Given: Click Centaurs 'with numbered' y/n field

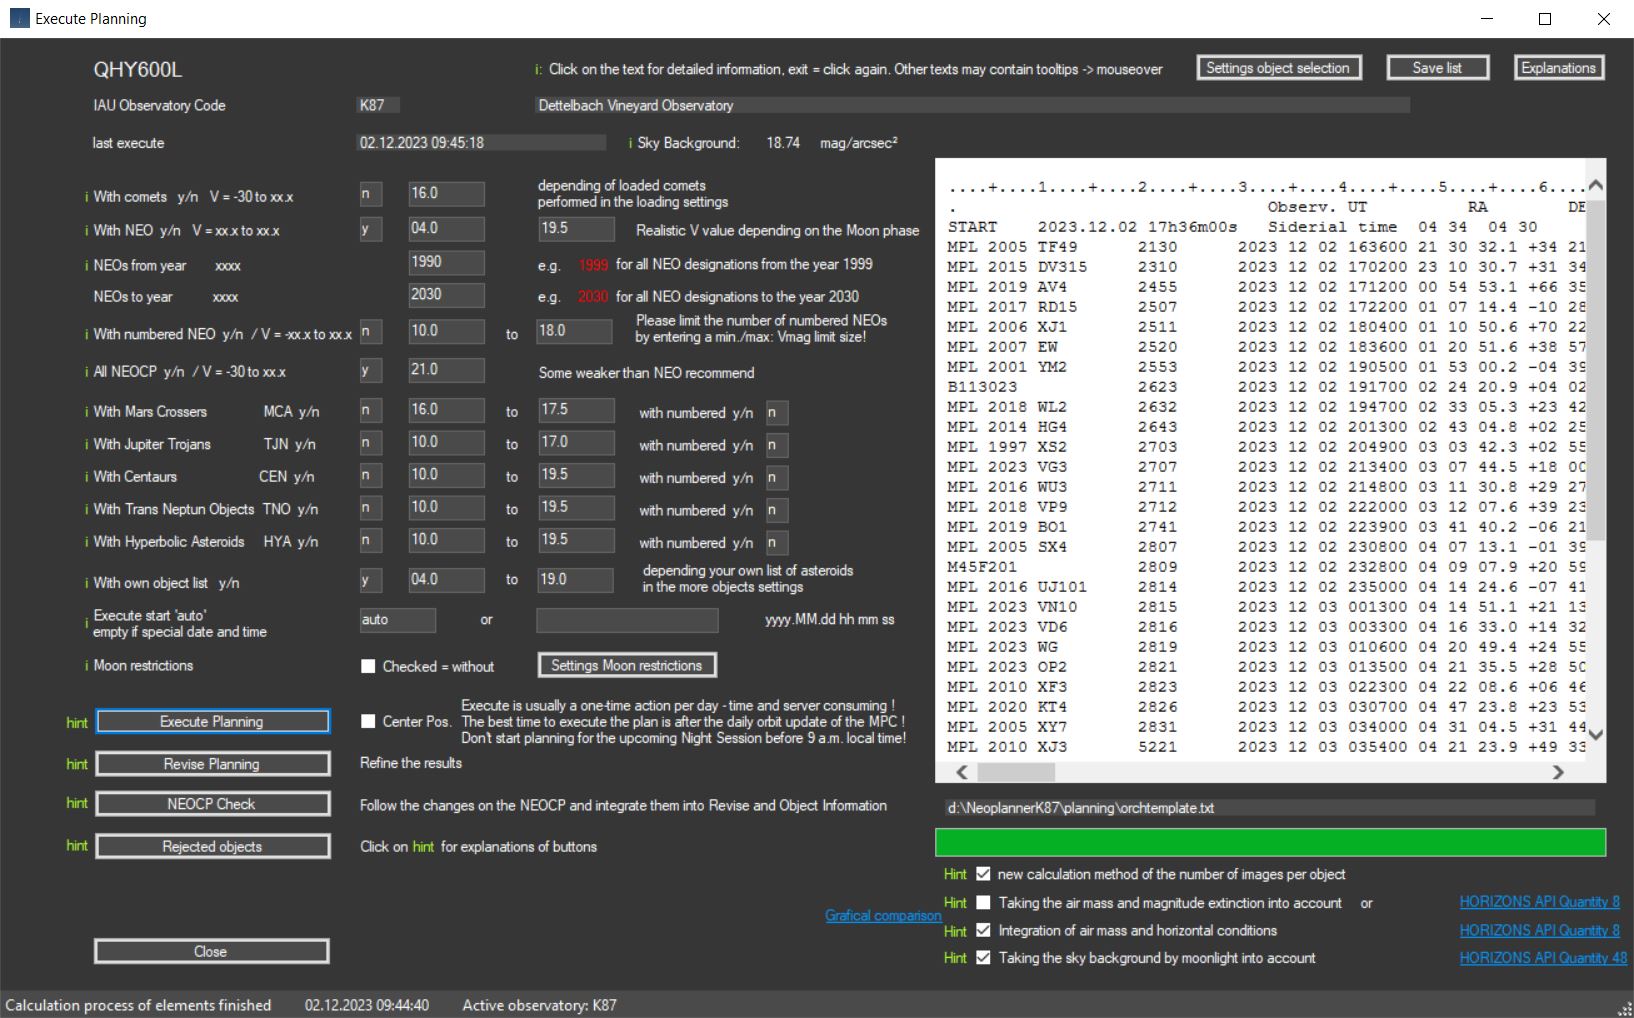Looking at the screenshot, I should [x=777, y=478].
